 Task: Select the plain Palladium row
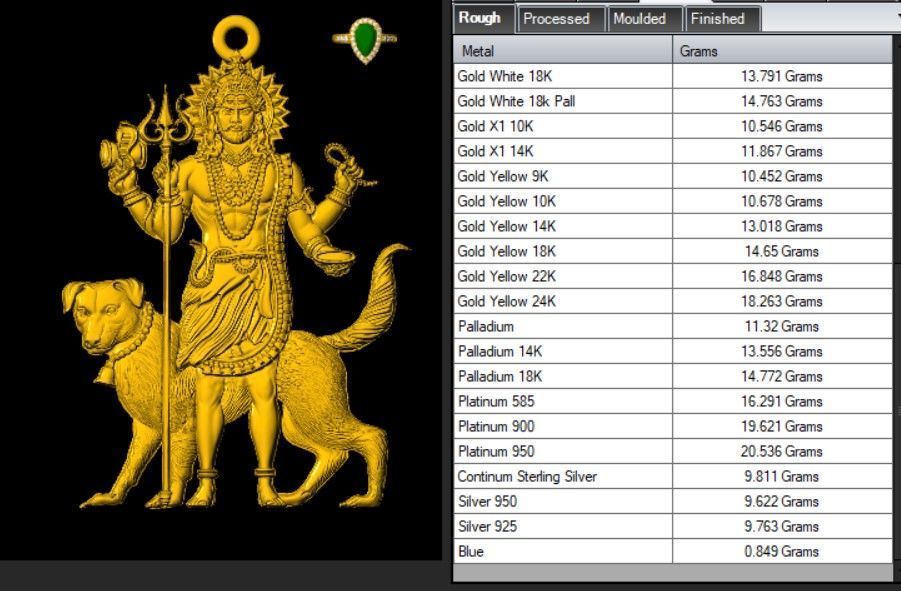pos(672,326)
